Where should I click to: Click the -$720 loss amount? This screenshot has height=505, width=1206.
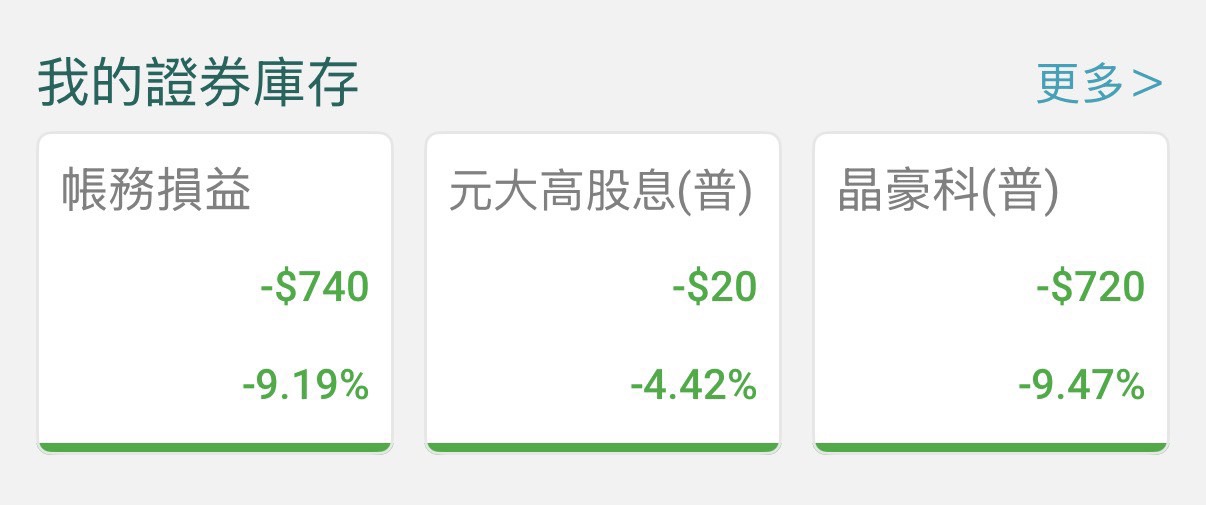click(1091, 288)
